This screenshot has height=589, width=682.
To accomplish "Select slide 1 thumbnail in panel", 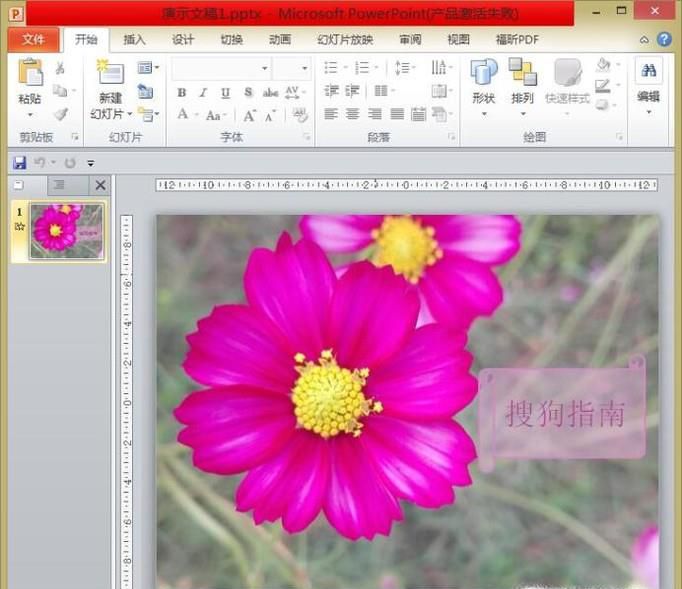I will tap(67, 231).
